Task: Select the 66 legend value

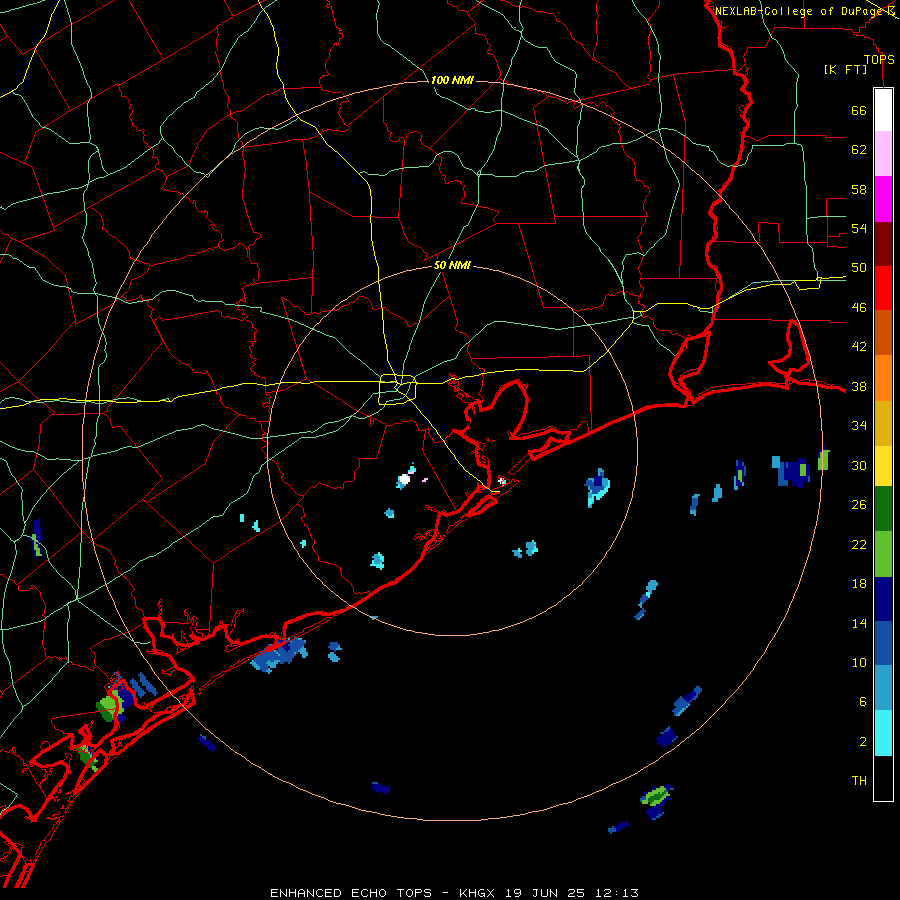Action: (859, 111)
